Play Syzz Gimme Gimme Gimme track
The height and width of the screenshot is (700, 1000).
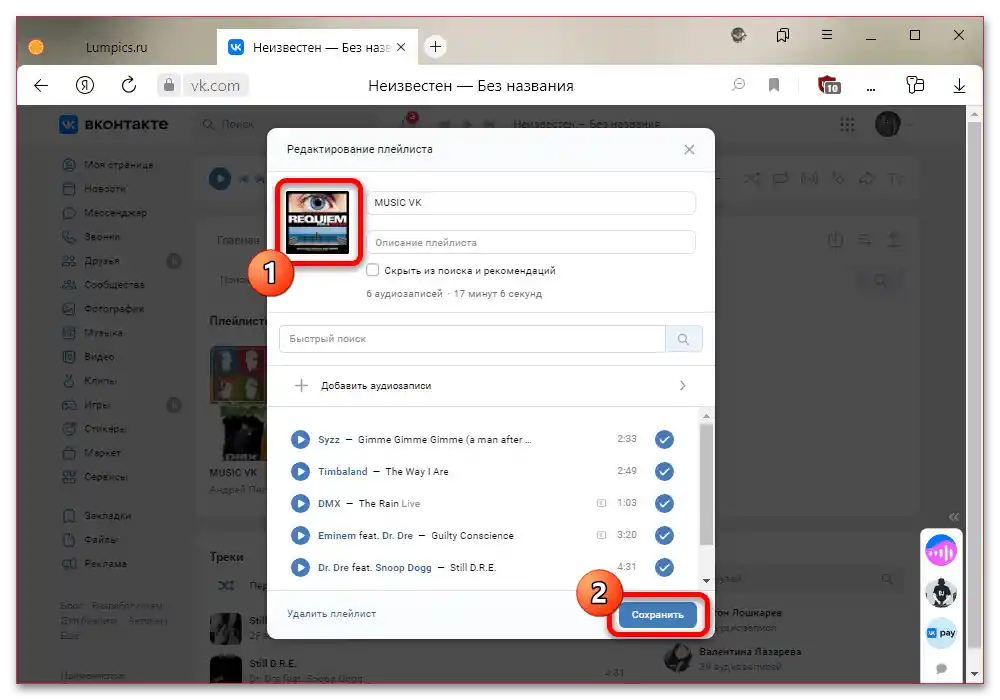pos(300,439)
